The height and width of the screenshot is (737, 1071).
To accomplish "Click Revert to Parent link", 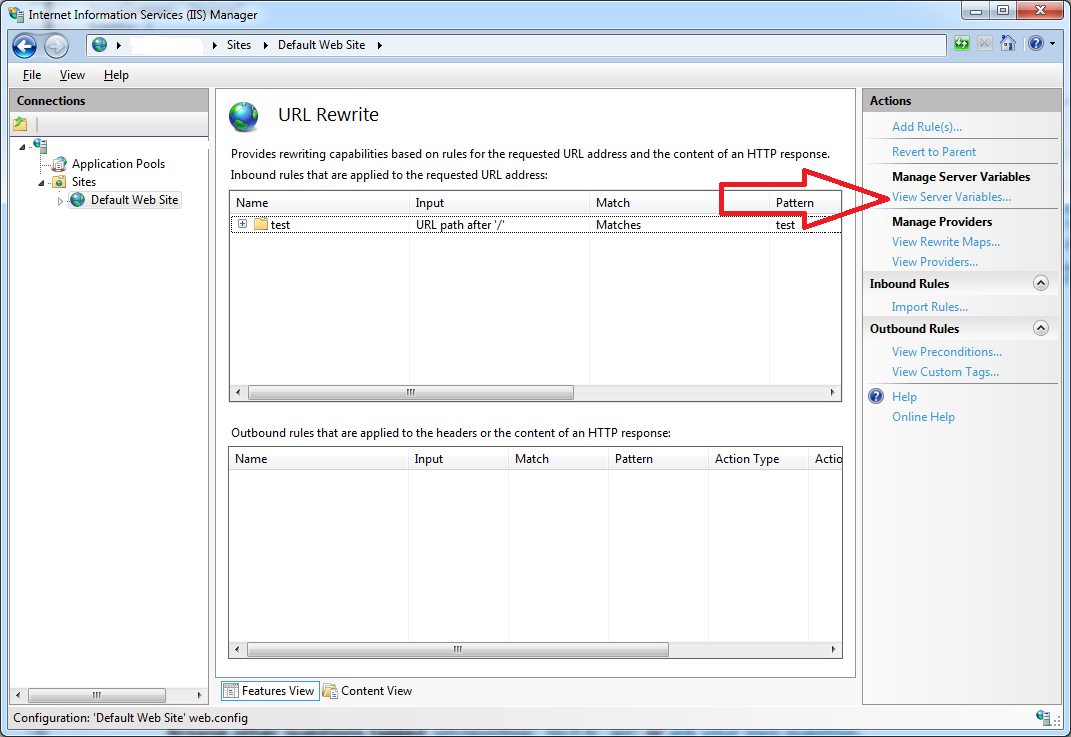I will pyautogui.click(x=934, y=152).
